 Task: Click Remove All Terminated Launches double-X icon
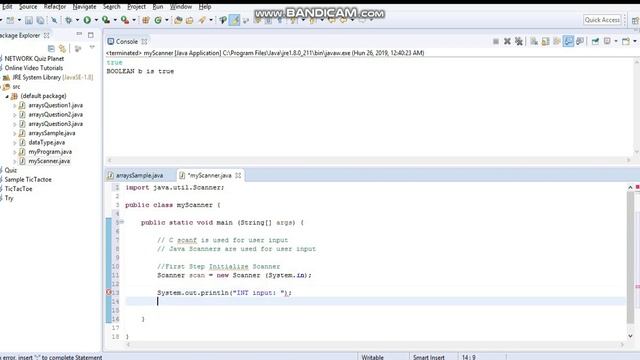(519, 41)
